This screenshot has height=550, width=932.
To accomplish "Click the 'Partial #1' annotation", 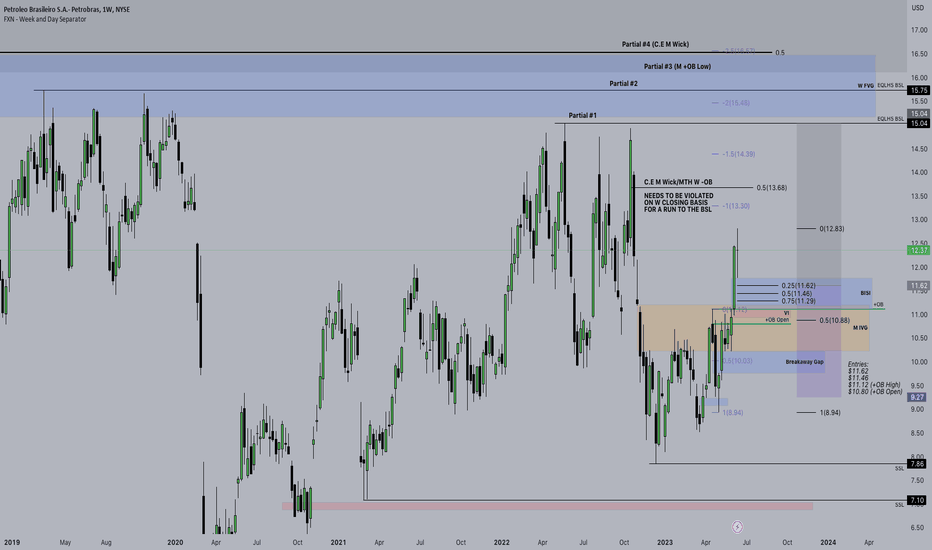I will (582, 115).
